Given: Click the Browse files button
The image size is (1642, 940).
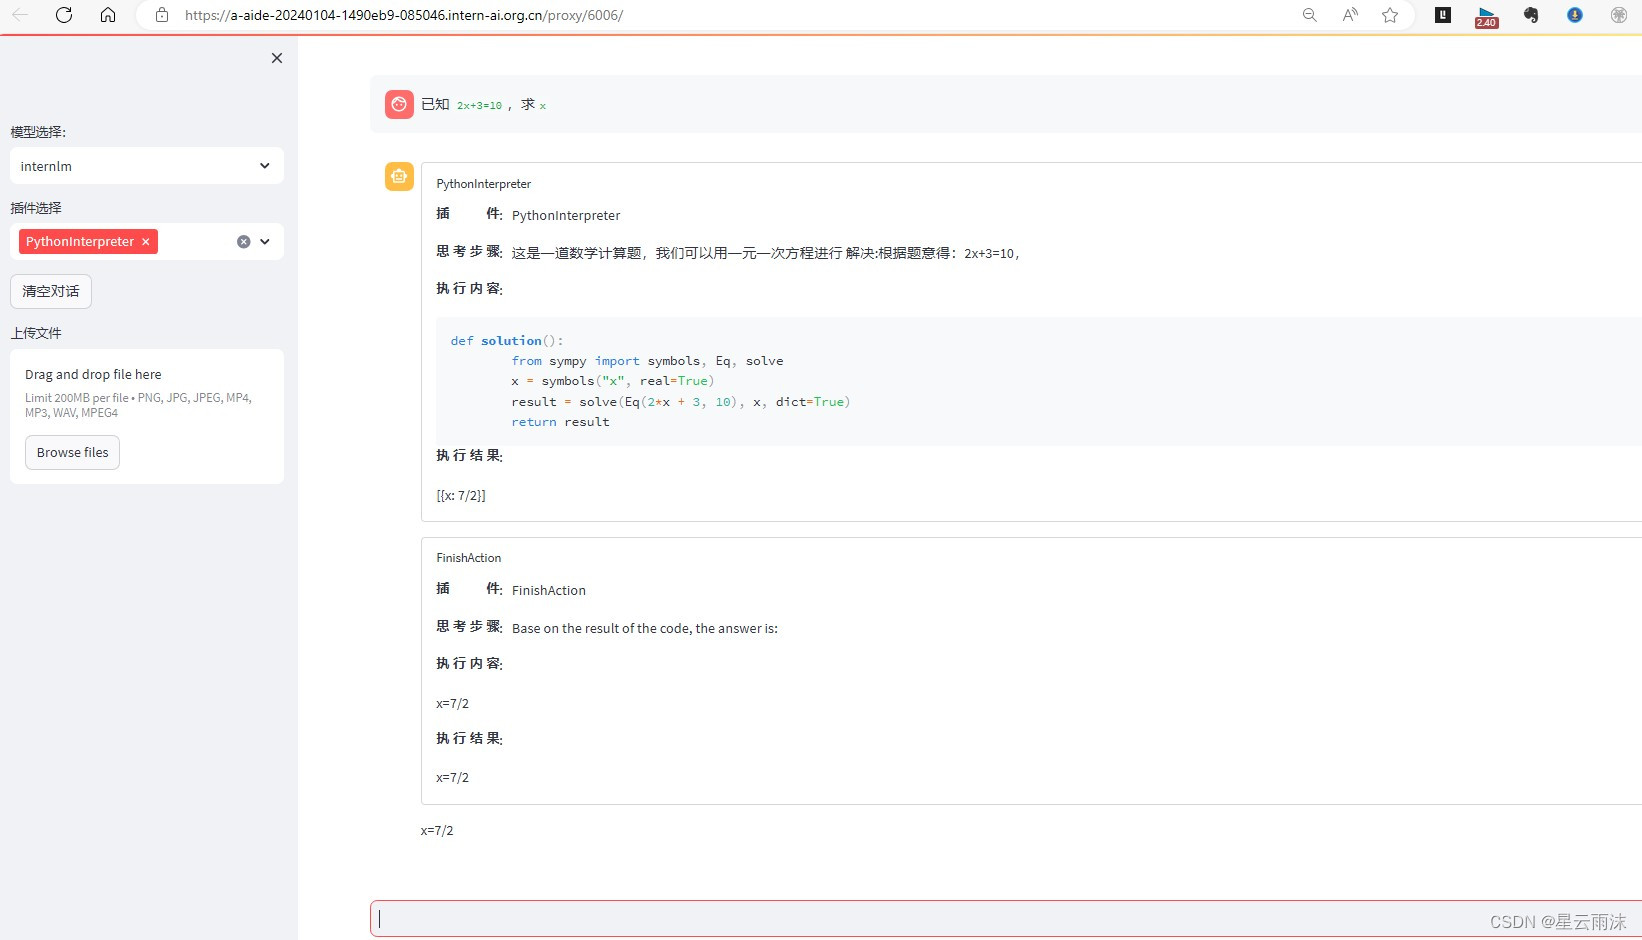Looking at the screenshot, I should (72, 452).
